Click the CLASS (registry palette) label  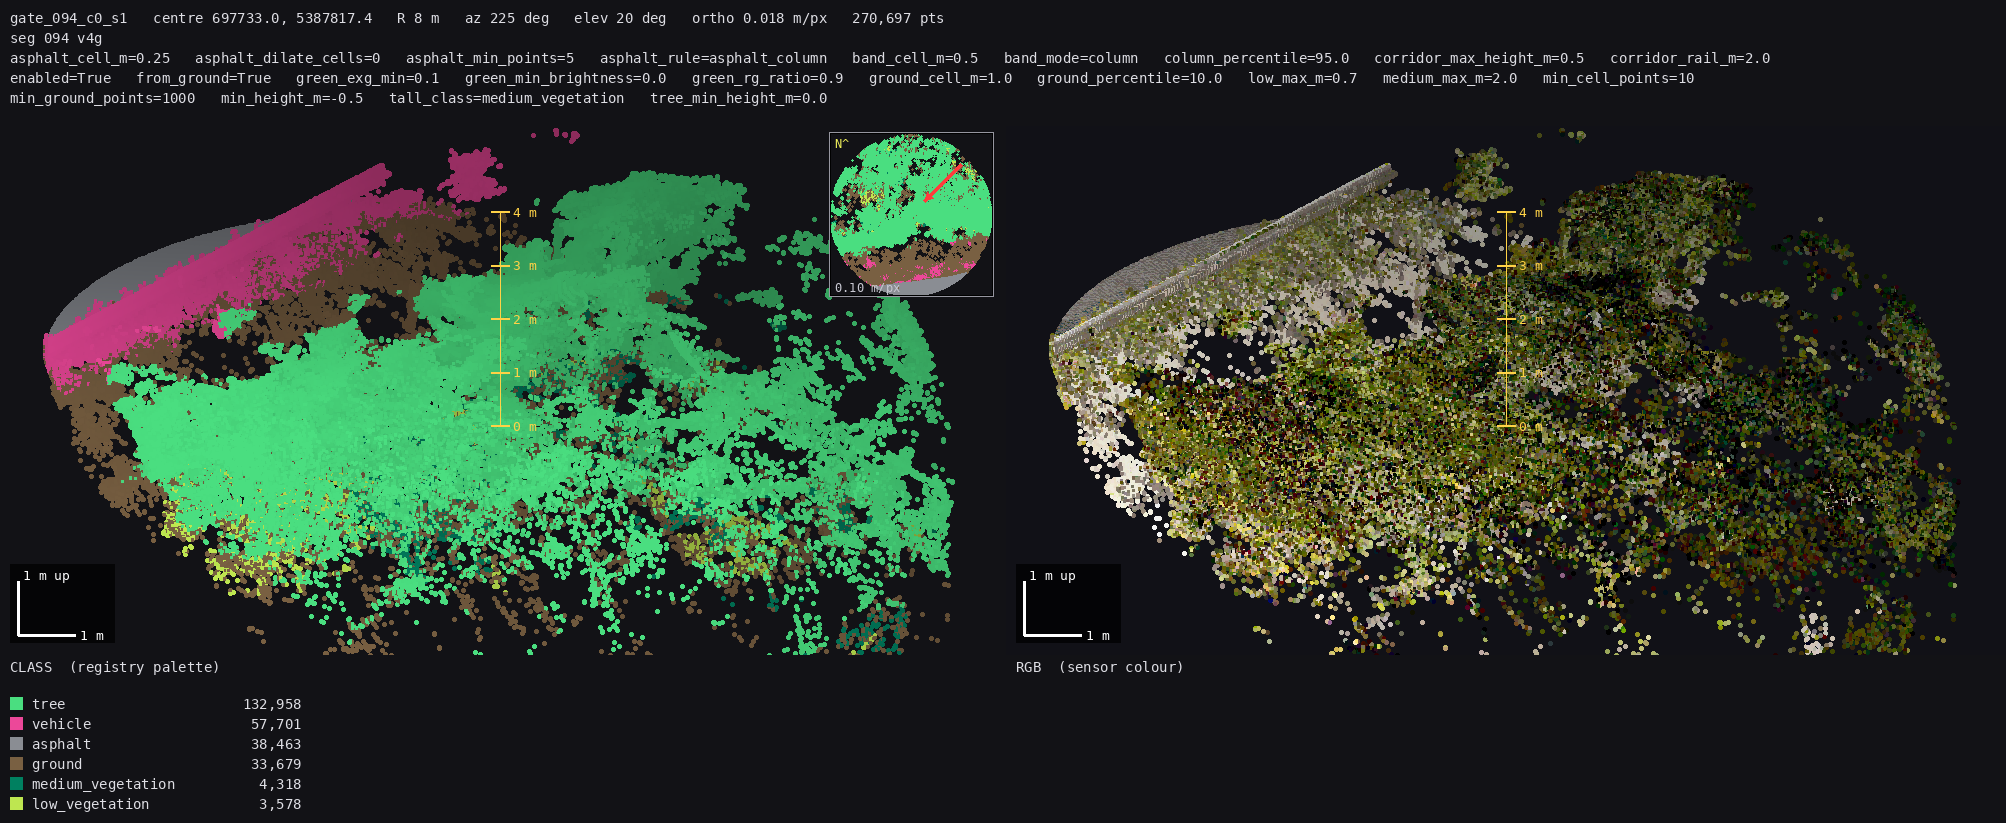point(115,667)
